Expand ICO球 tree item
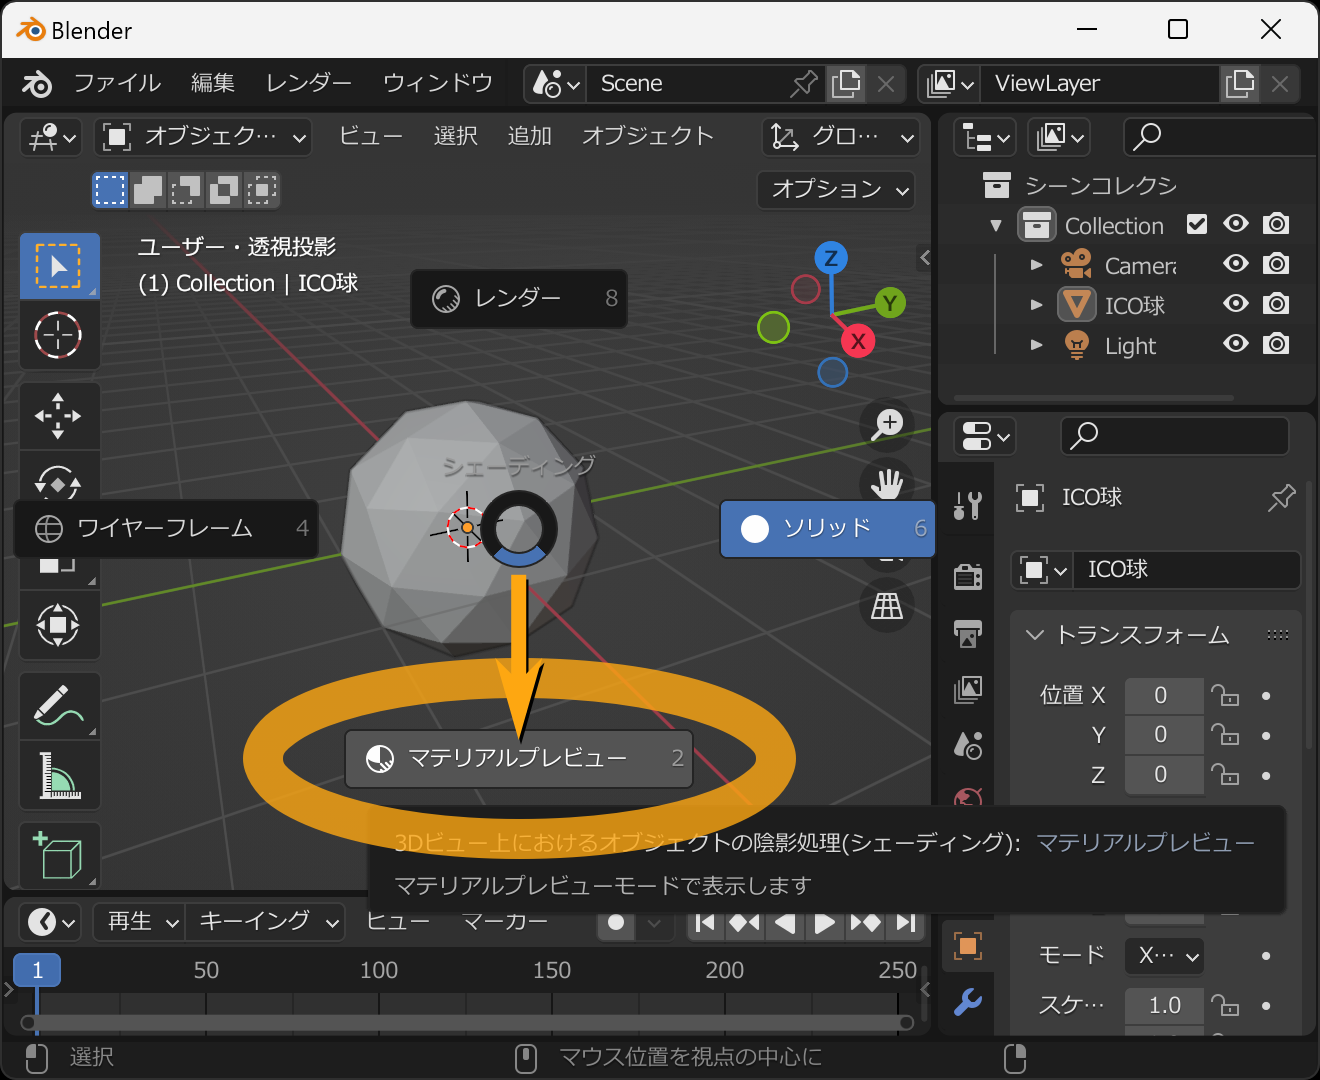The image size is (1320, 1080). (1037, 305)
